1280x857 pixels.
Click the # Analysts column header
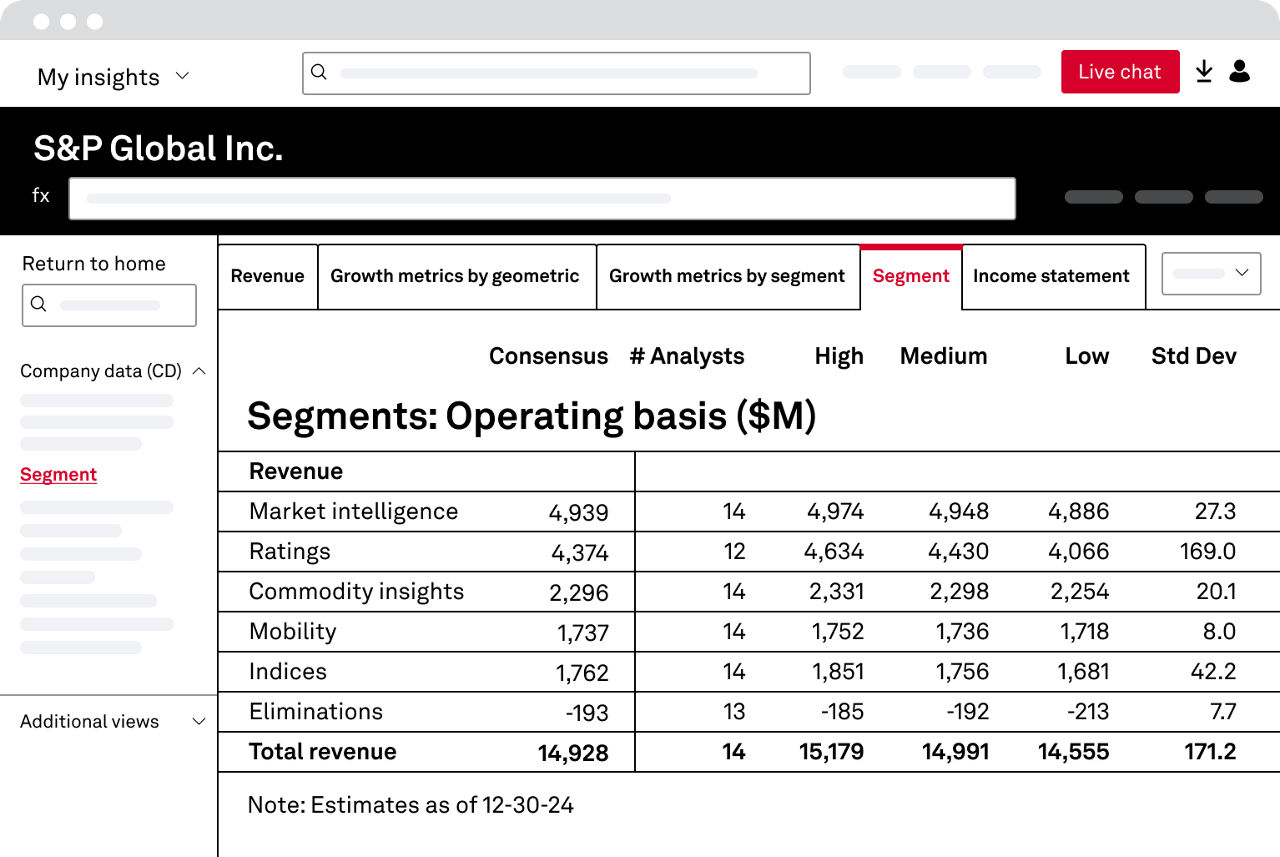[687, 356]
